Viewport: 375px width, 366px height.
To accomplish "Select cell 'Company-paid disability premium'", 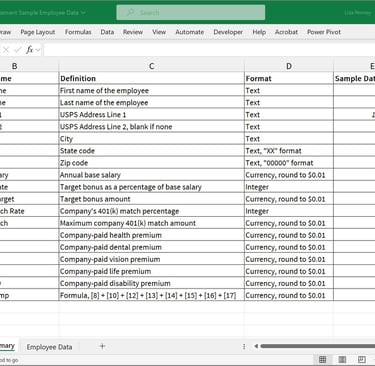I will click(x=152, y=283).
